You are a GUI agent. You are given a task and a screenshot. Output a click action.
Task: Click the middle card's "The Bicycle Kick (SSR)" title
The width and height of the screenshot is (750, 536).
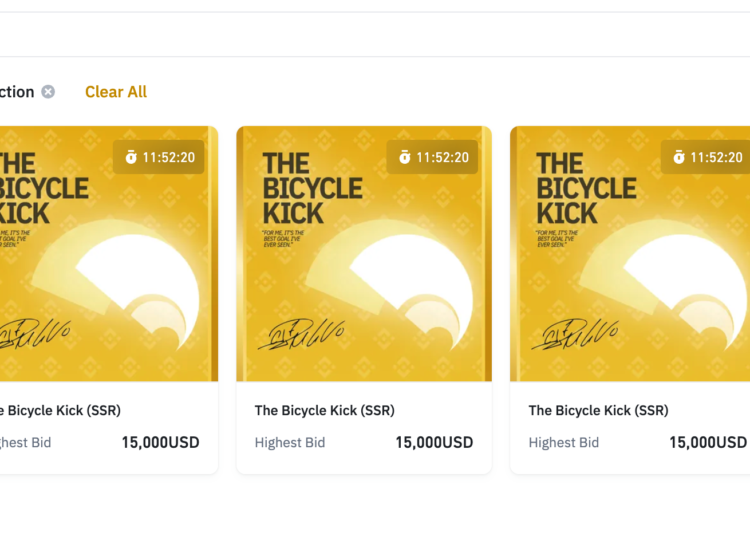[325, 410]
